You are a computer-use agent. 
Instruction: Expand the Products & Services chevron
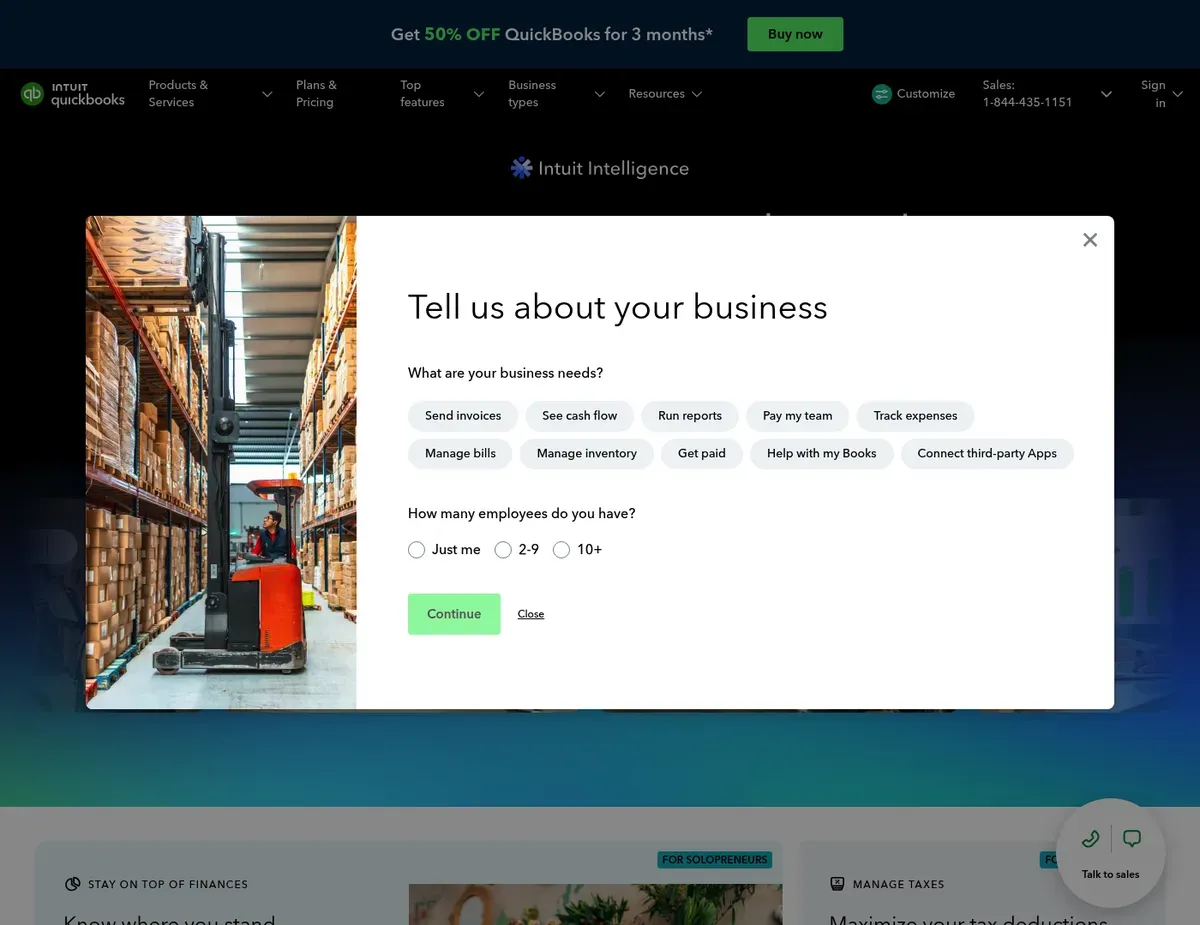click(267, 94)
